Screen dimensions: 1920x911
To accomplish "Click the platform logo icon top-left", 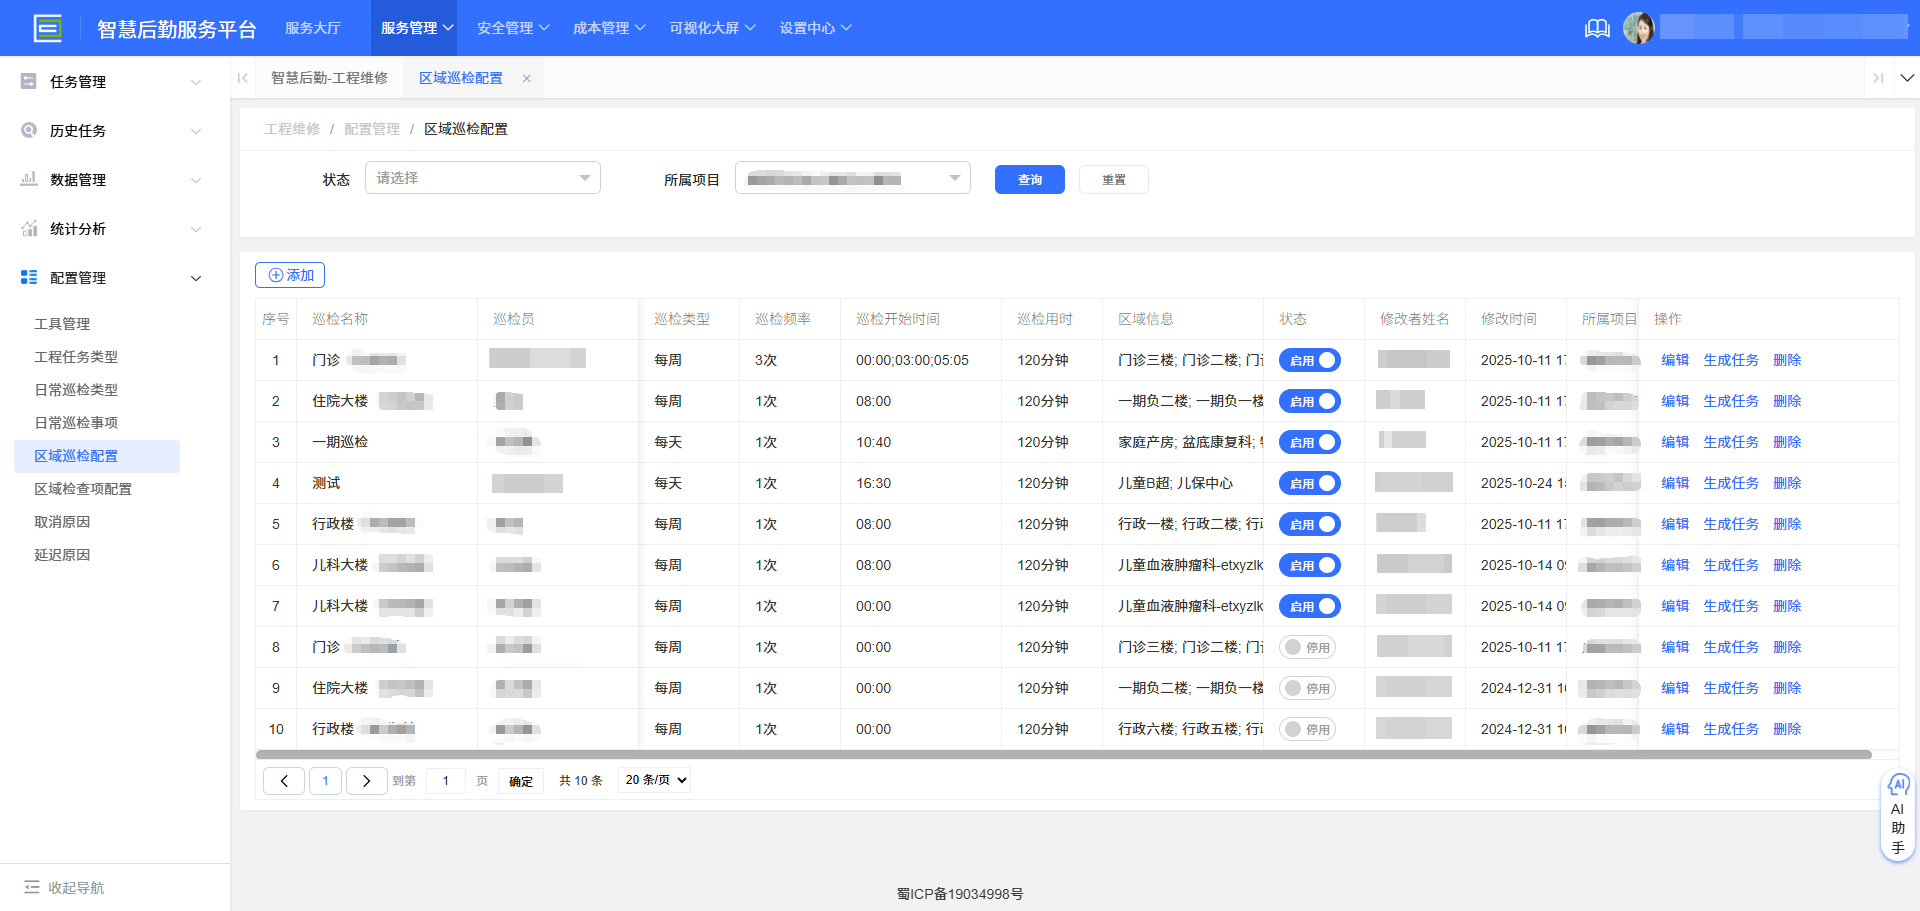I will pyautogui.click(x=48, y=28).
